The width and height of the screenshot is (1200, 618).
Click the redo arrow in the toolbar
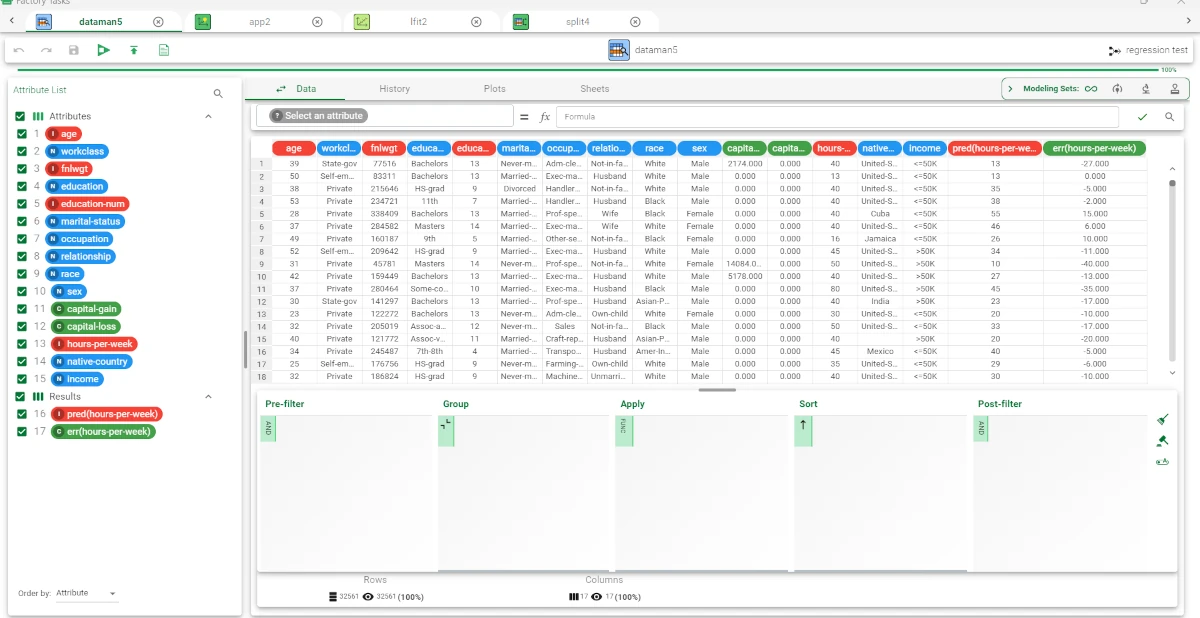point(46,50)
